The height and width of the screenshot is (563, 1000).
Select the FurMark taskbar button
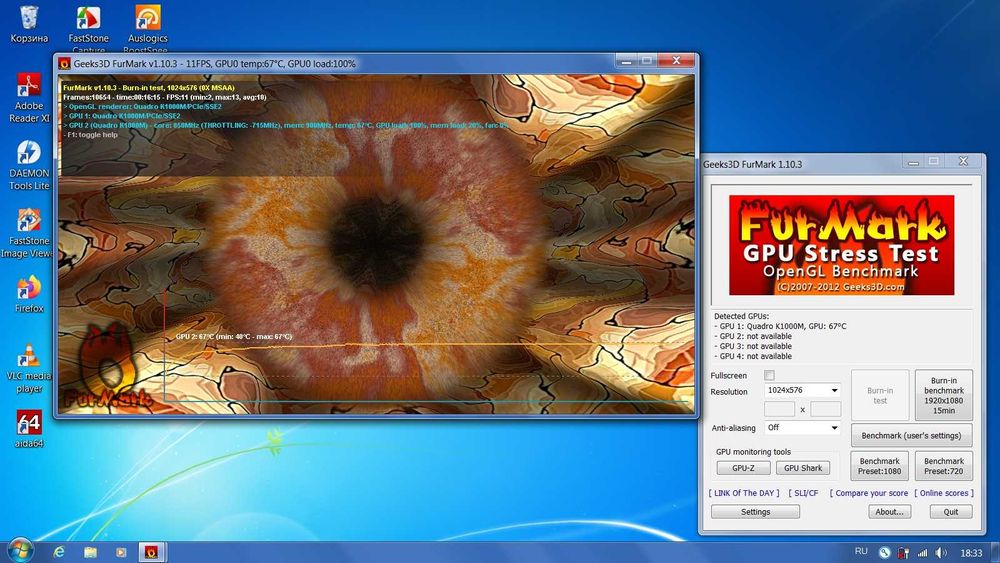(x=151, y=552)
